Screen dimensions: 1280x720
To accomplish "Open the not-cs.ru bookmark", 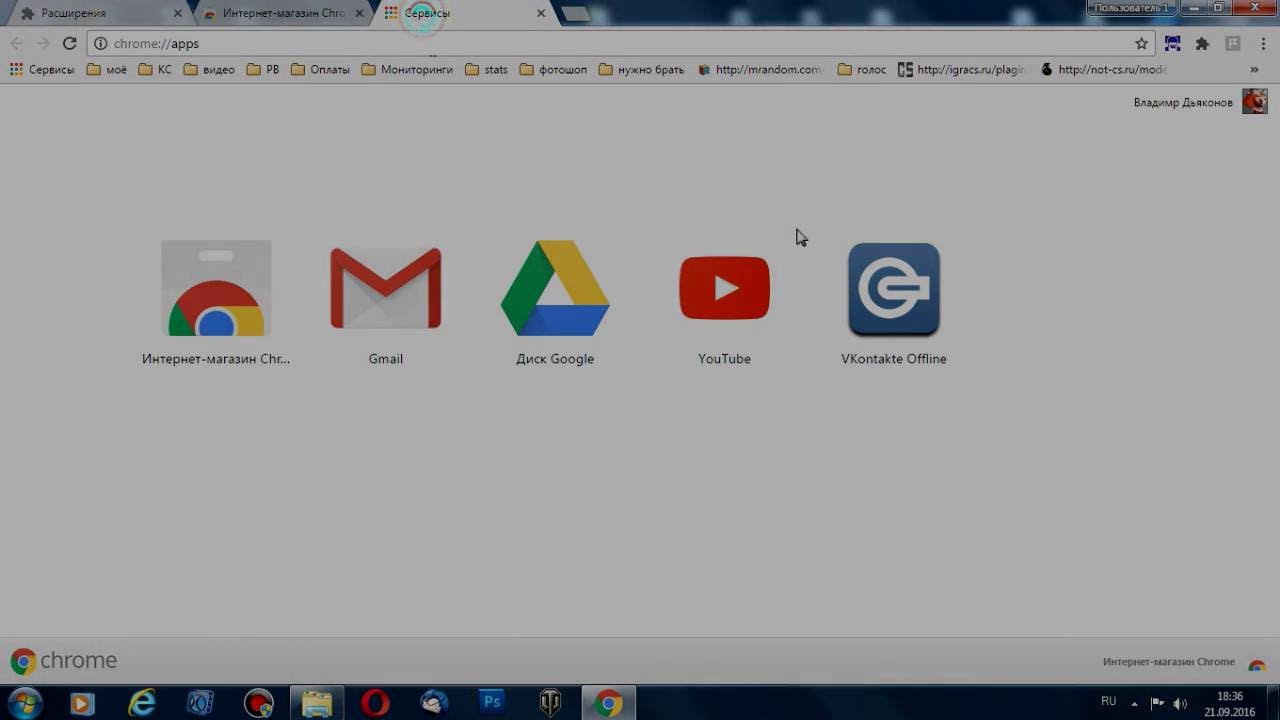I will [x=1104, y=70].
